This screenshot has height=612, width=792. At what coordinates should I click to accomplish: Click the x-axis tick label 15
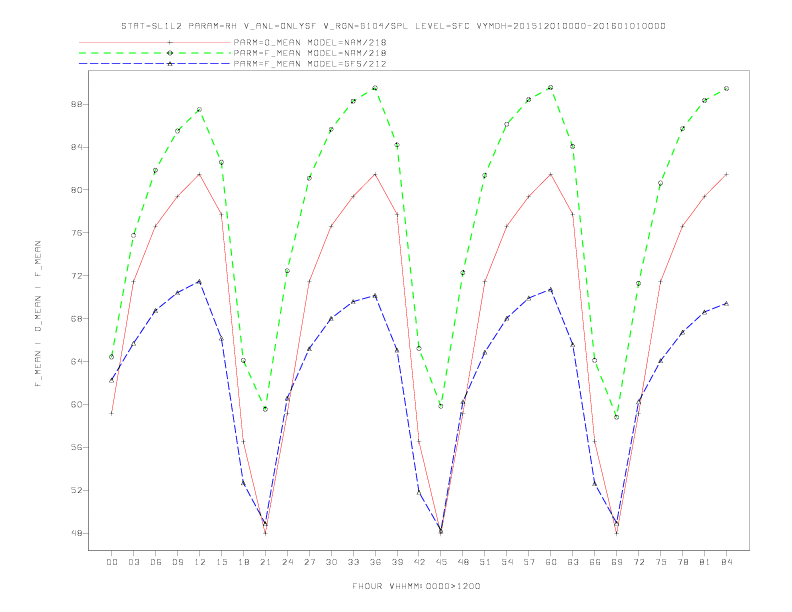tap(221, 562)
